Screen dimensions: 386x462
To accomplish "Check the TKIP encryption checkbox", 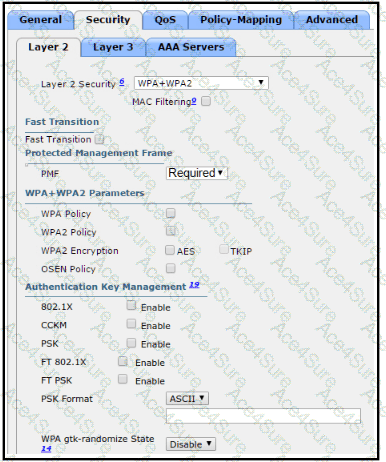I will click(224, 249).
